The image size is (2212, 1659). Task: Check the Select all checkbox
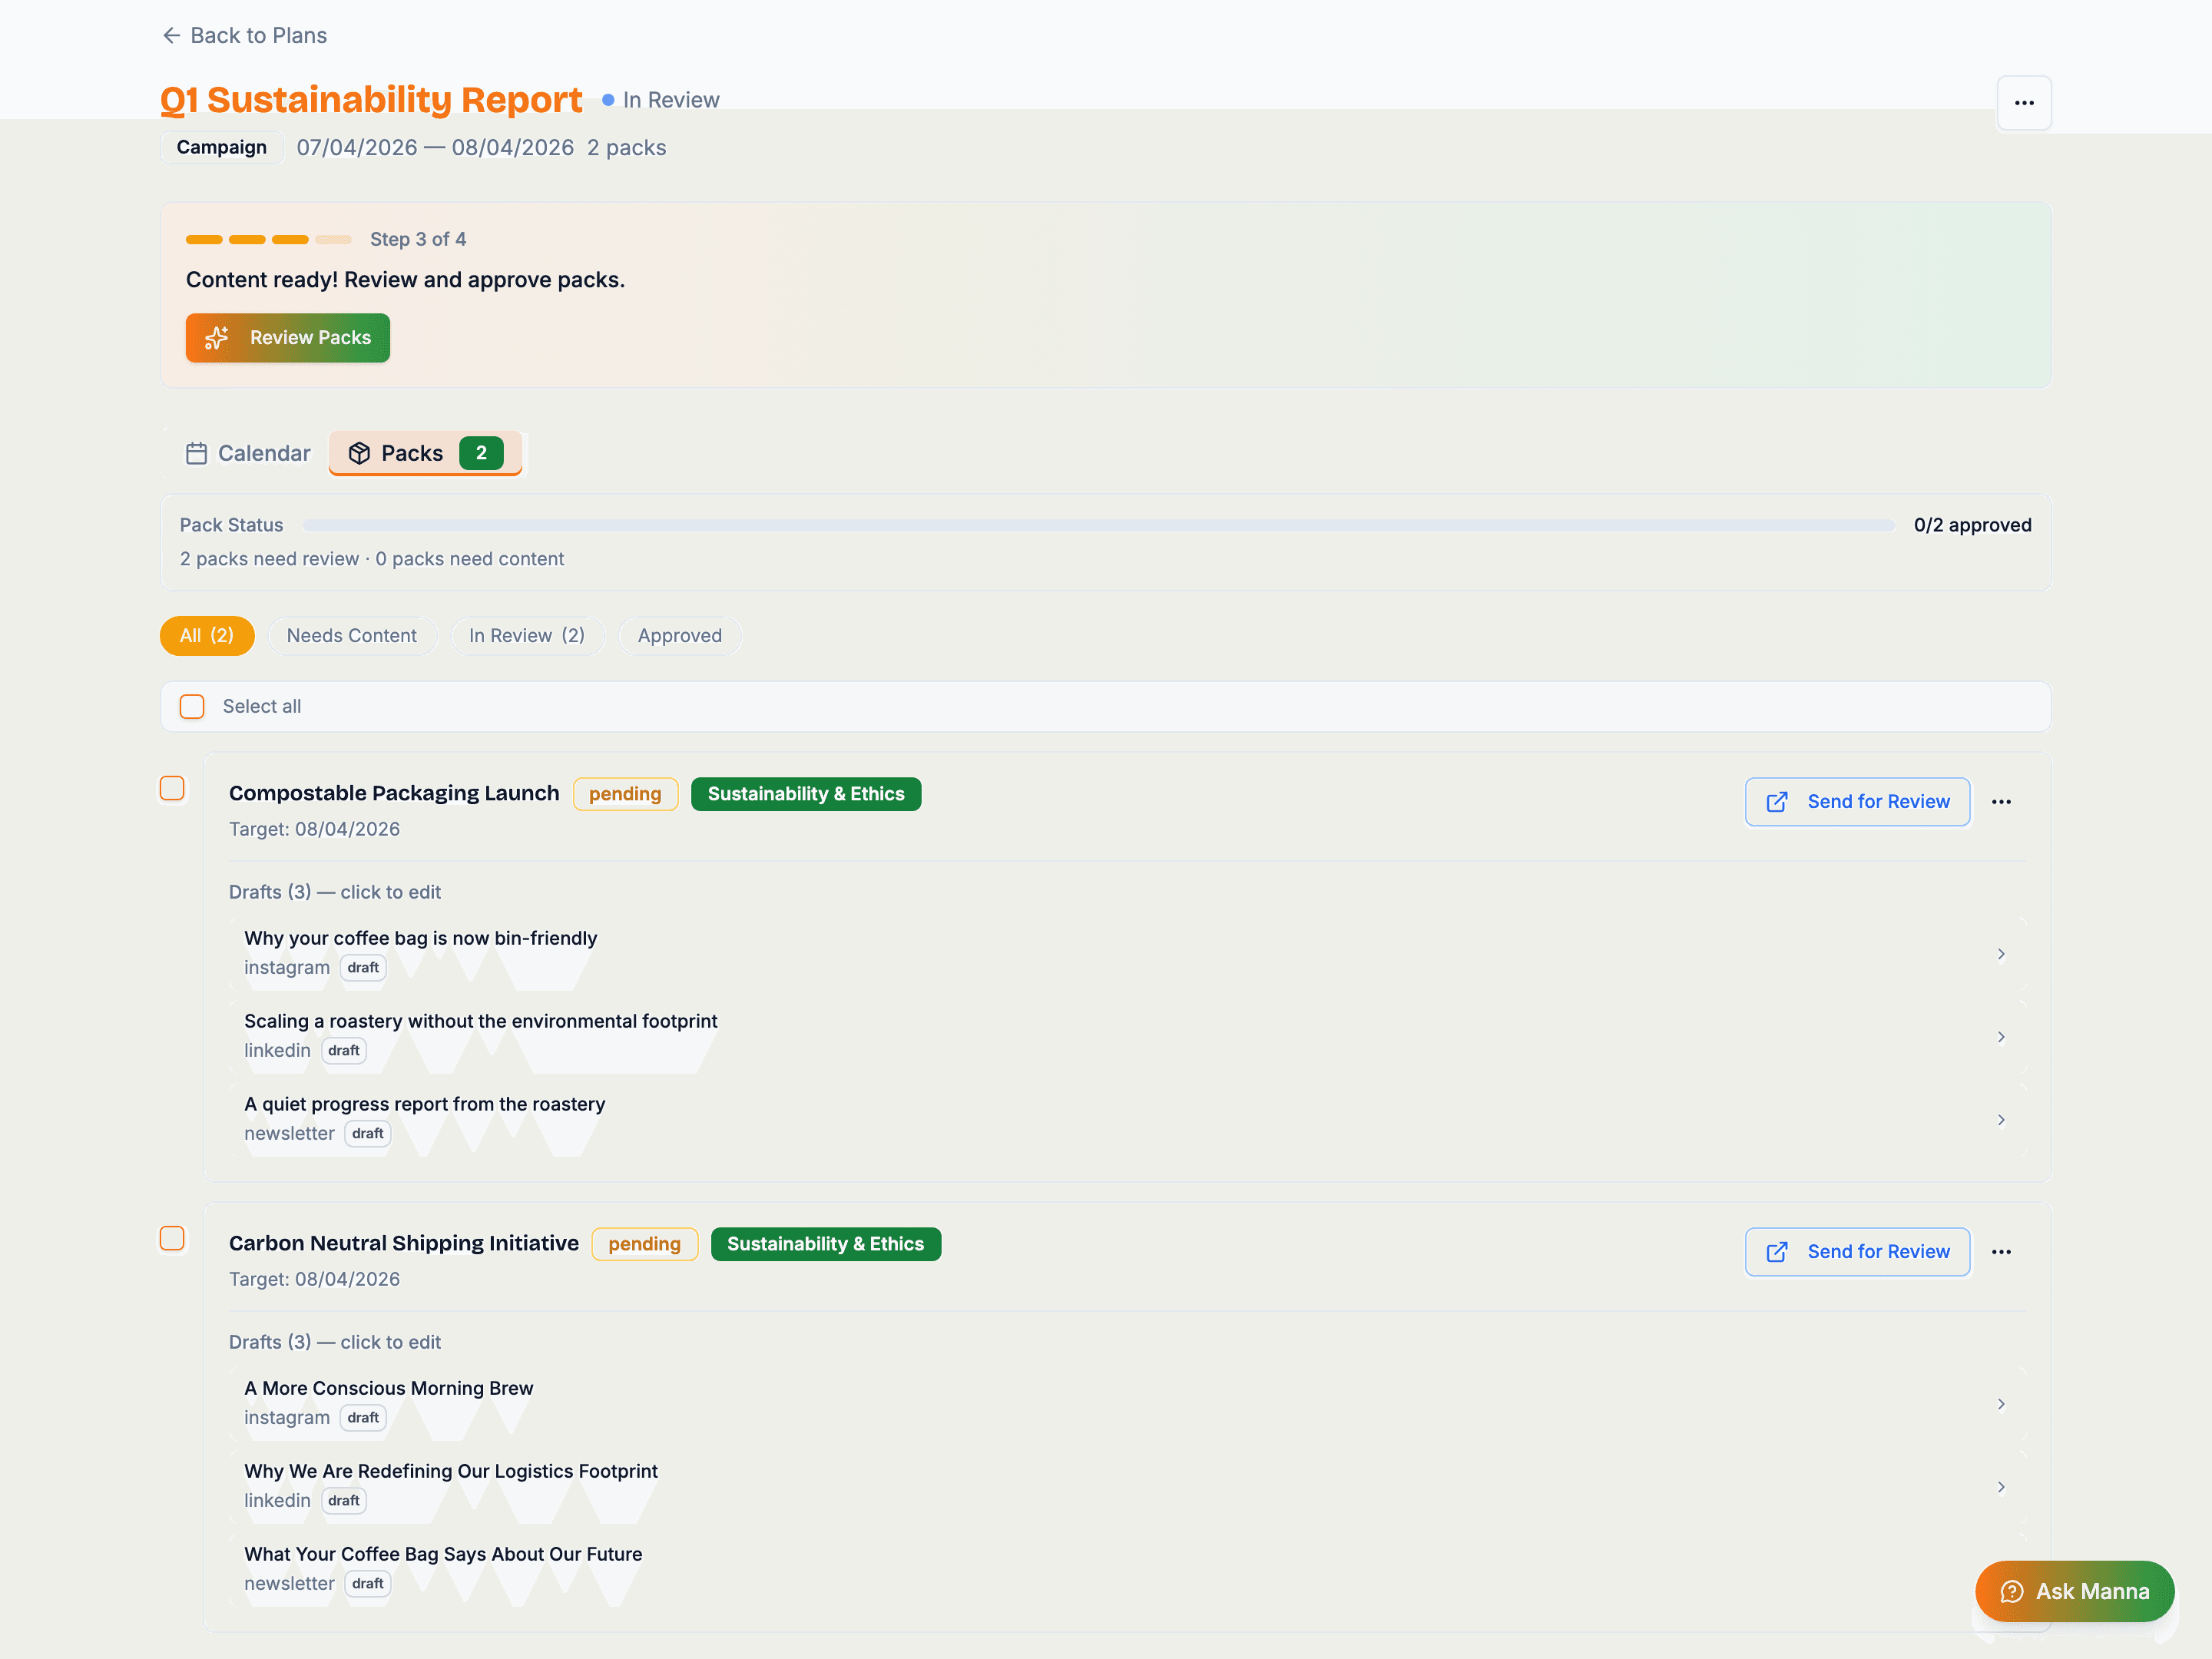tap(192, 706)
